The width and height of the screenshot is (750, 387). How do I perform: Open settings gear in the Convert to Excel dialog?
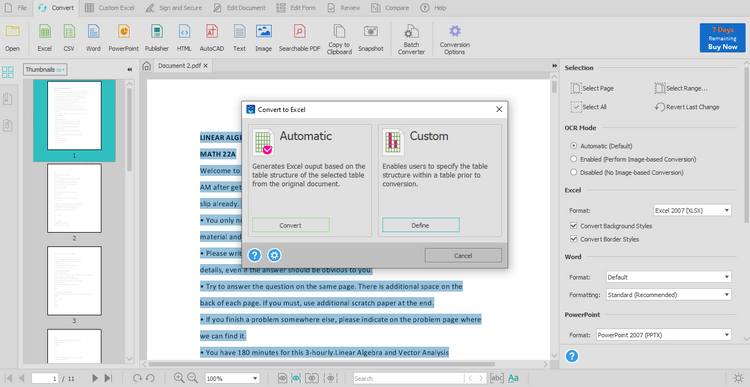point(274,255)
